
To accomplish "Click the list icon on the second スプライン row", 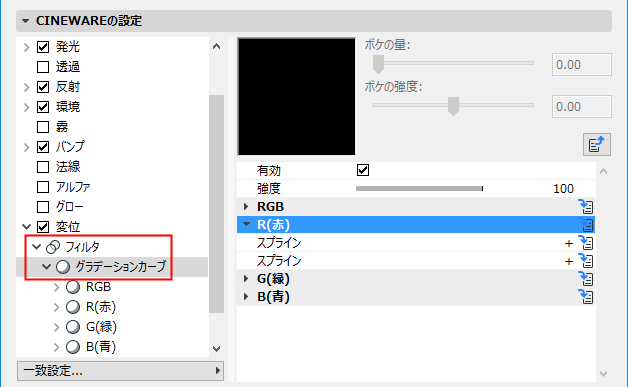I will pyautogui.click(x=586, y=261).
